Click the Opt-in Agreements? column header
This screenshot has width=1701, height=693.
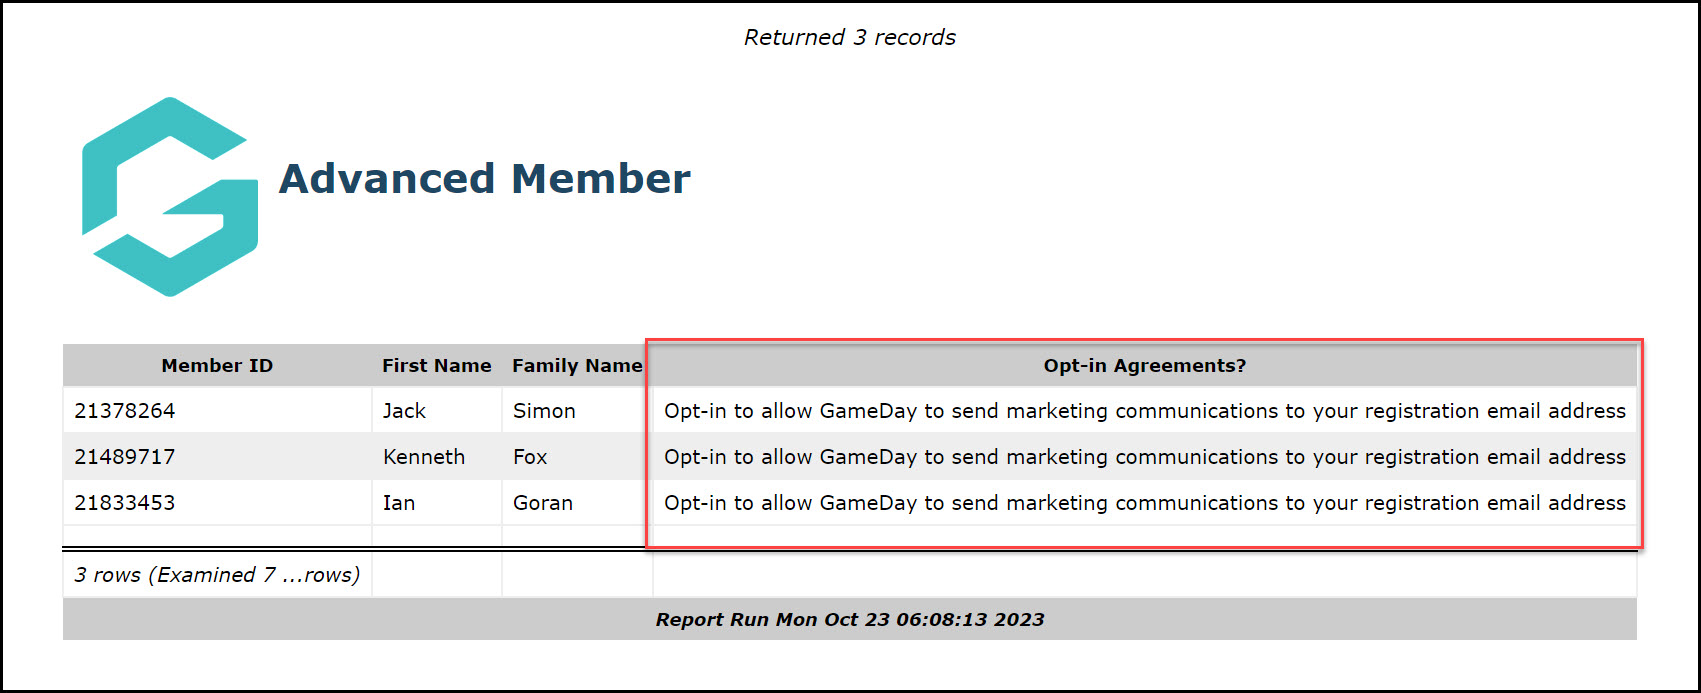(x=1145, y=366)
